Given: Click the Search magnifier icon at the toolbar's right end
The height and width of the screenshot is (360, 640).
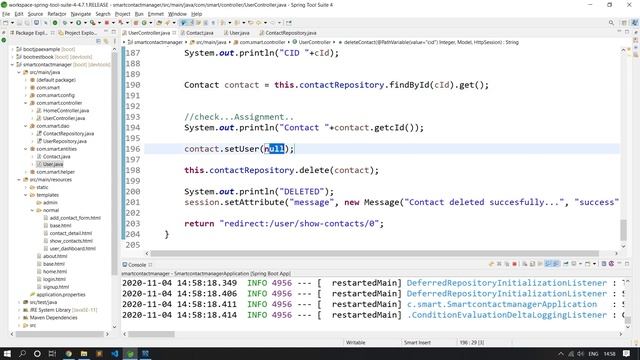Looking at the screenshot, I should 611,23.
